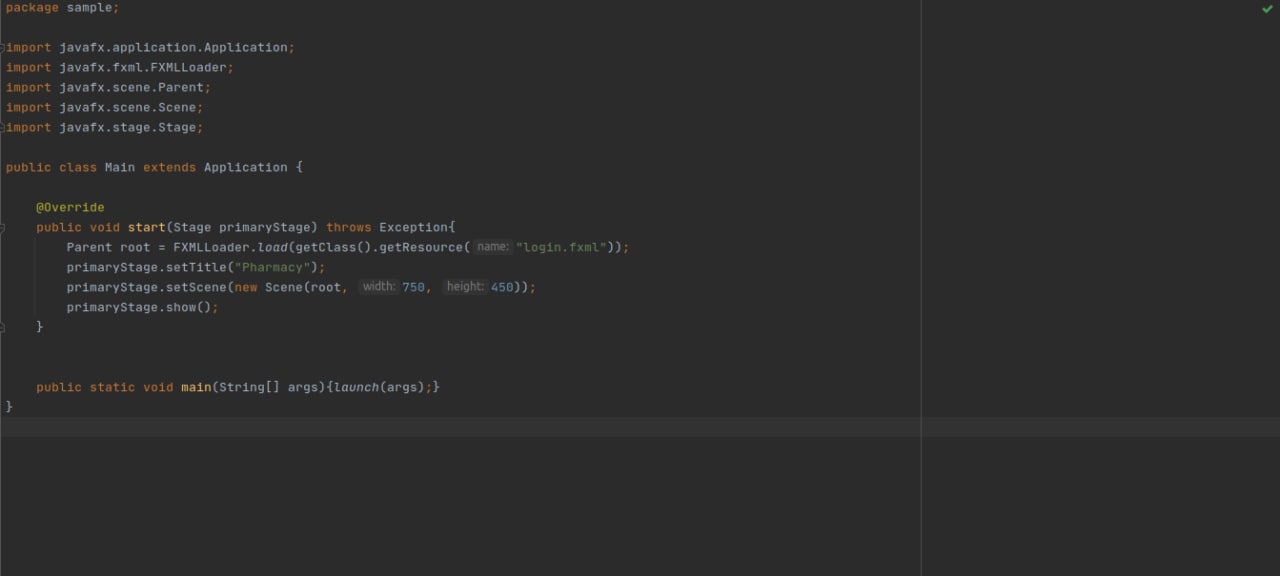
Task: Click the "name:" parameter hint
Action: pyautogui.click(x=493, y=247)
